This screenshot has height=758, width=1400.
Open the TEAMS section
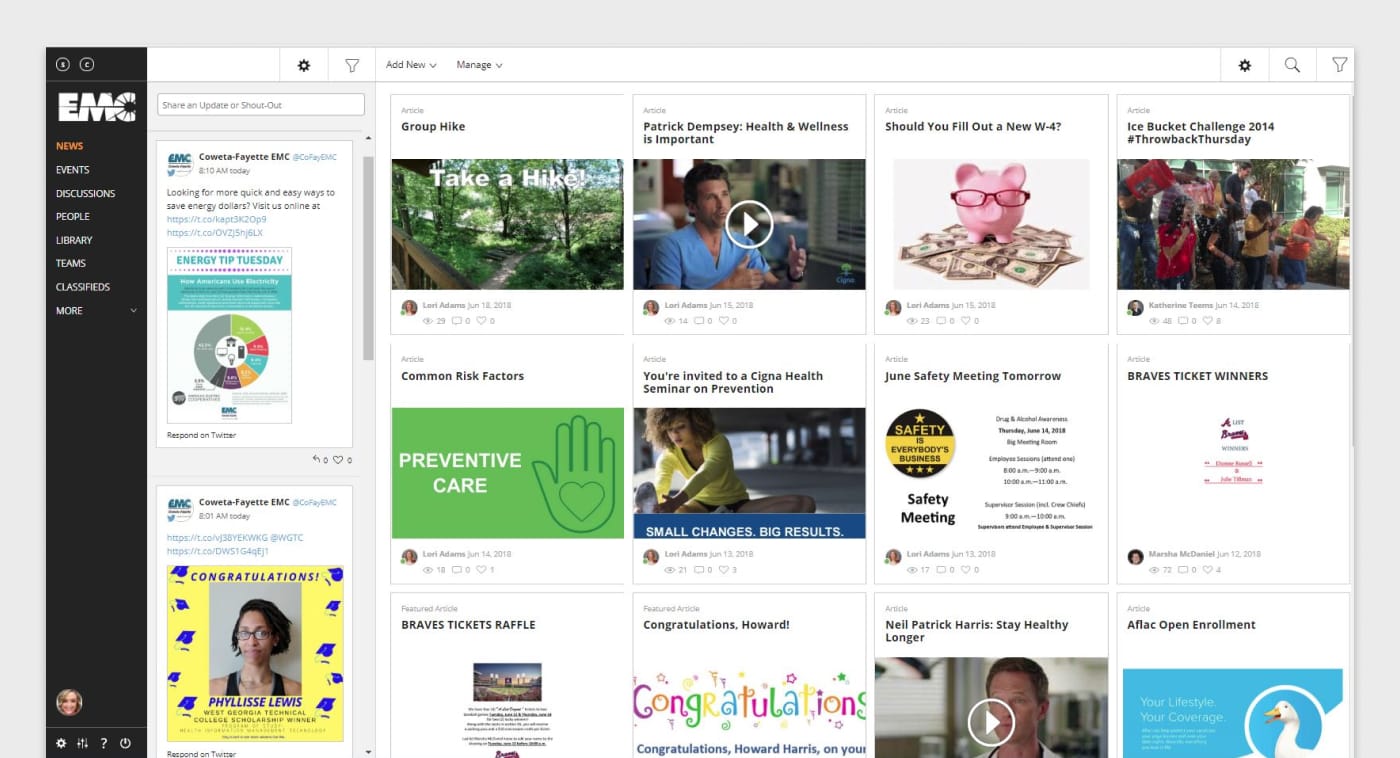pos(71,264)
